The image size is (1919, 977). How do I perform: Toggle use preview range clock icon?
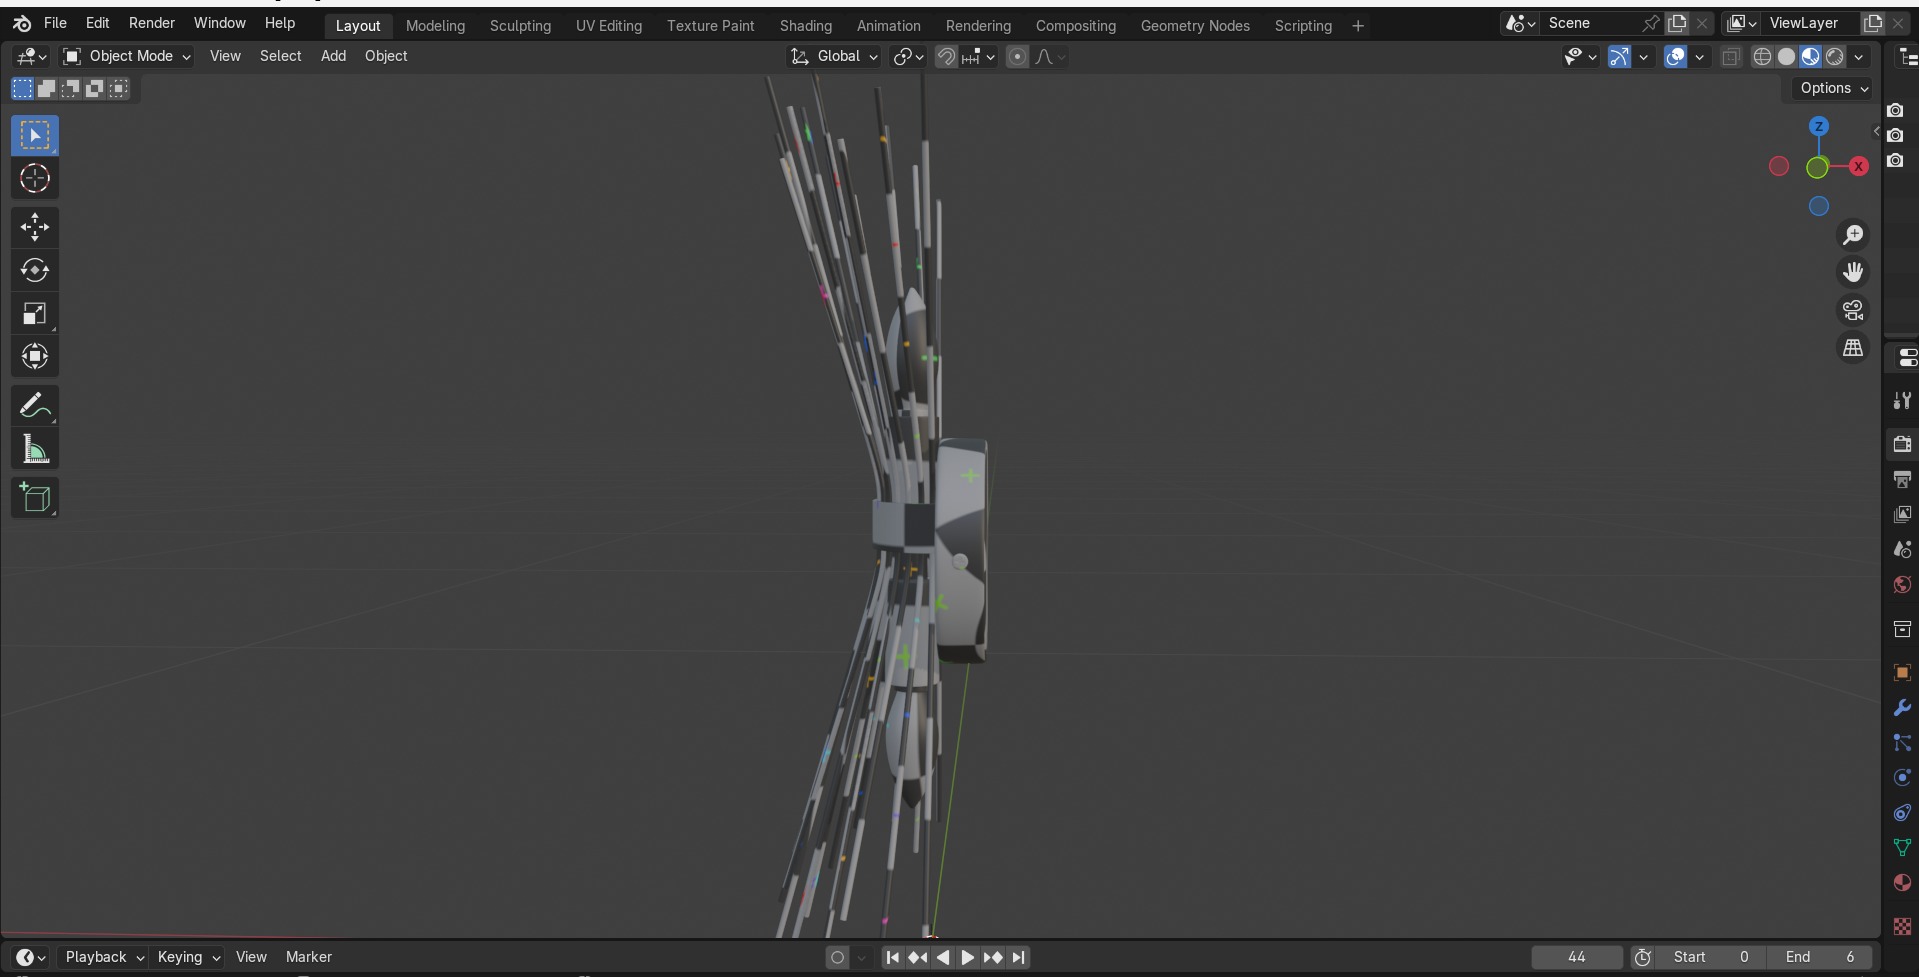pyautogui.click(x=1642, y=958)
